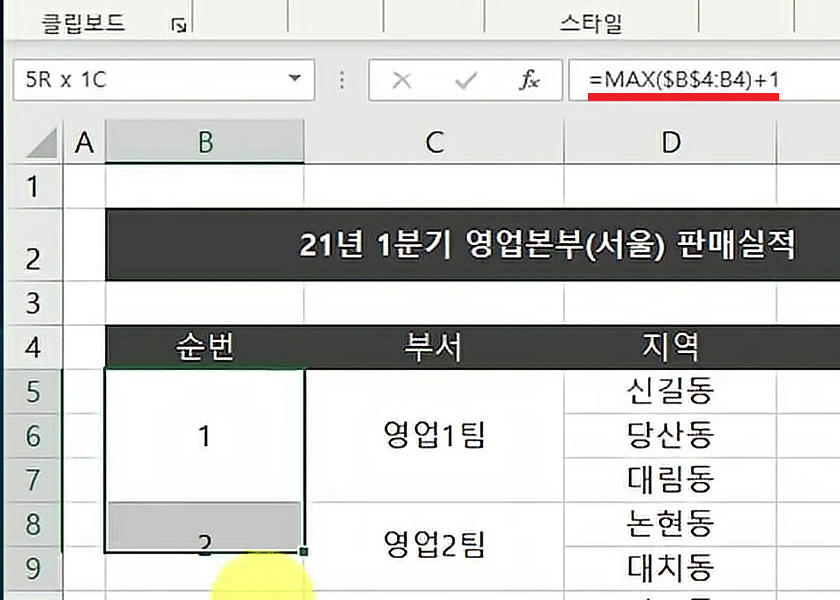This screenshot has width=840, height=600.
Task: Select row 7 header
Action: (x=33, y=479)
